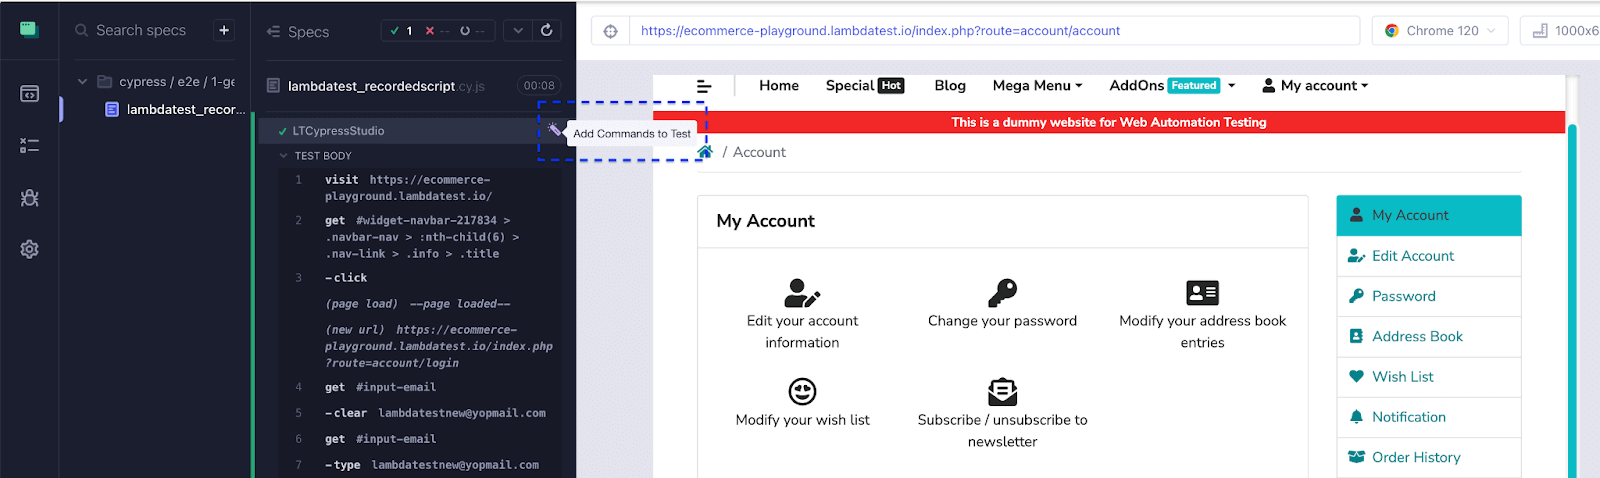Open the AddOns Featured dropdown

click(1172, 86)
